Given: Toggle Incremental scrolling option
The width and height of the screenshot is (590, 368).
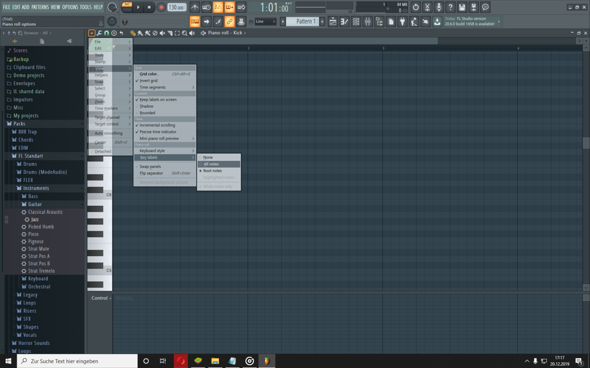Looking at the screenshot, I should (165, 125).
